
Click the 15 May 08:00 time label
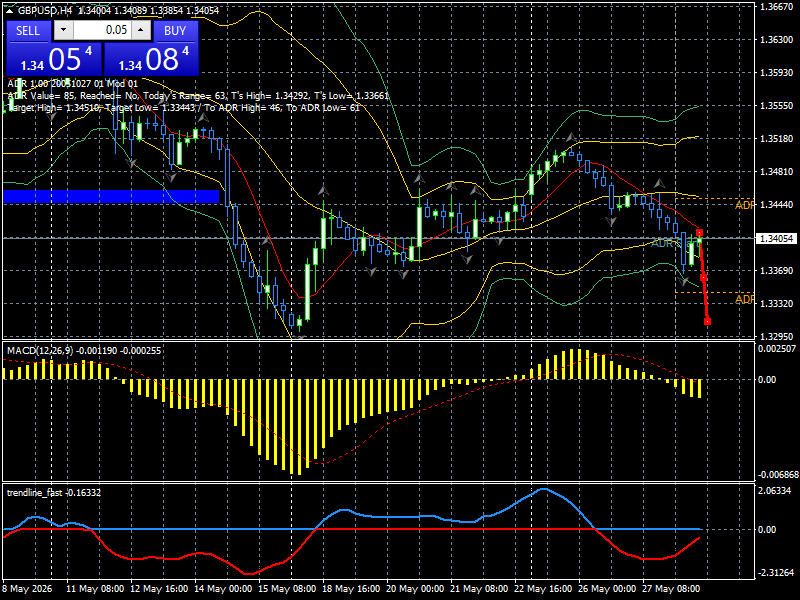coord(287,589)
